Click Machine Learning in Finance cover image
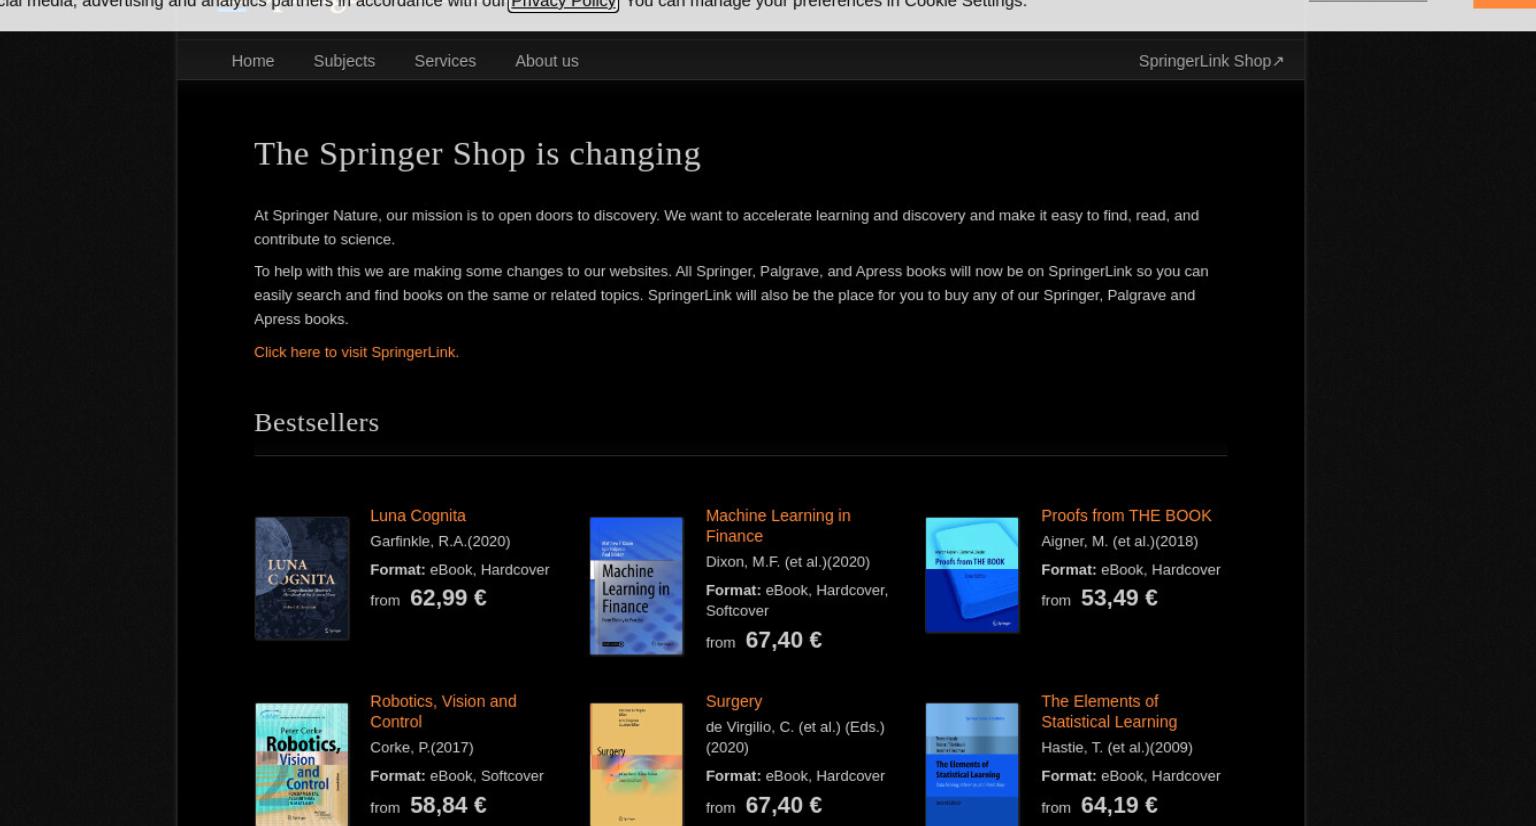 click(636, 586)
